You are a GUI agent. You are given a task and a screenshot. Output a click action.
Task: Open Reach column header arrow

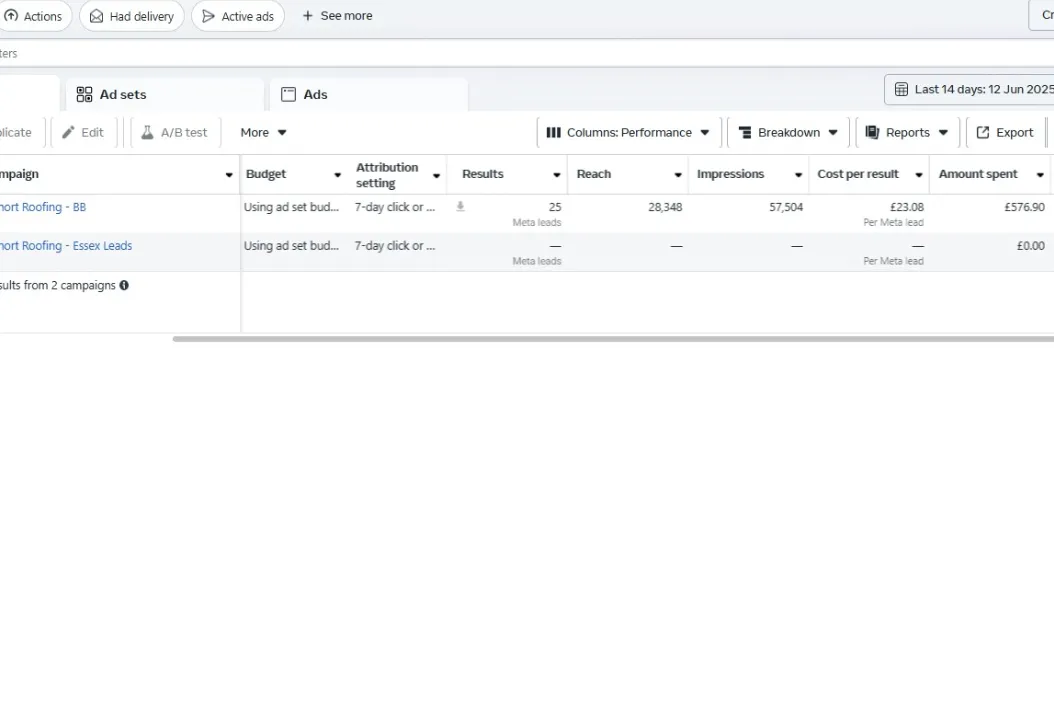pos(678,175)
